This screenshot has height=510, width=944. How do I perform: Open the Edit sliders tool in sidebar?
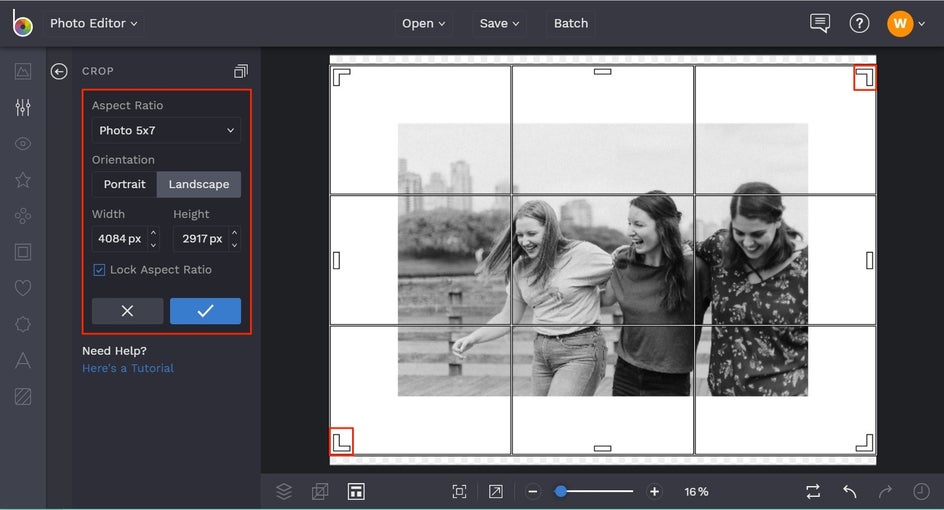coord(23,108)
